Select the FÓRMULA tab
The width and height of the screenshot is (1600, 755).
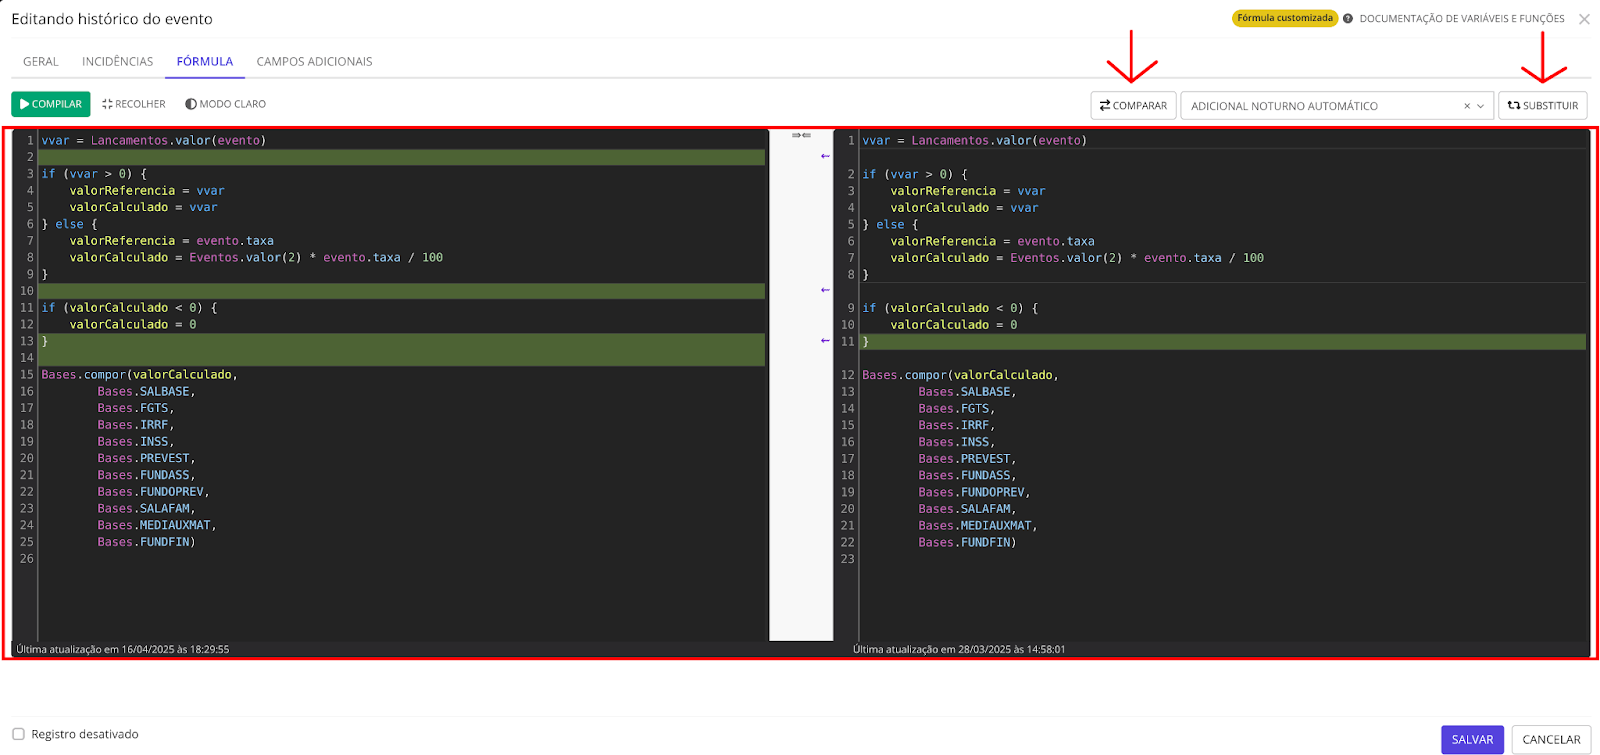205,62
